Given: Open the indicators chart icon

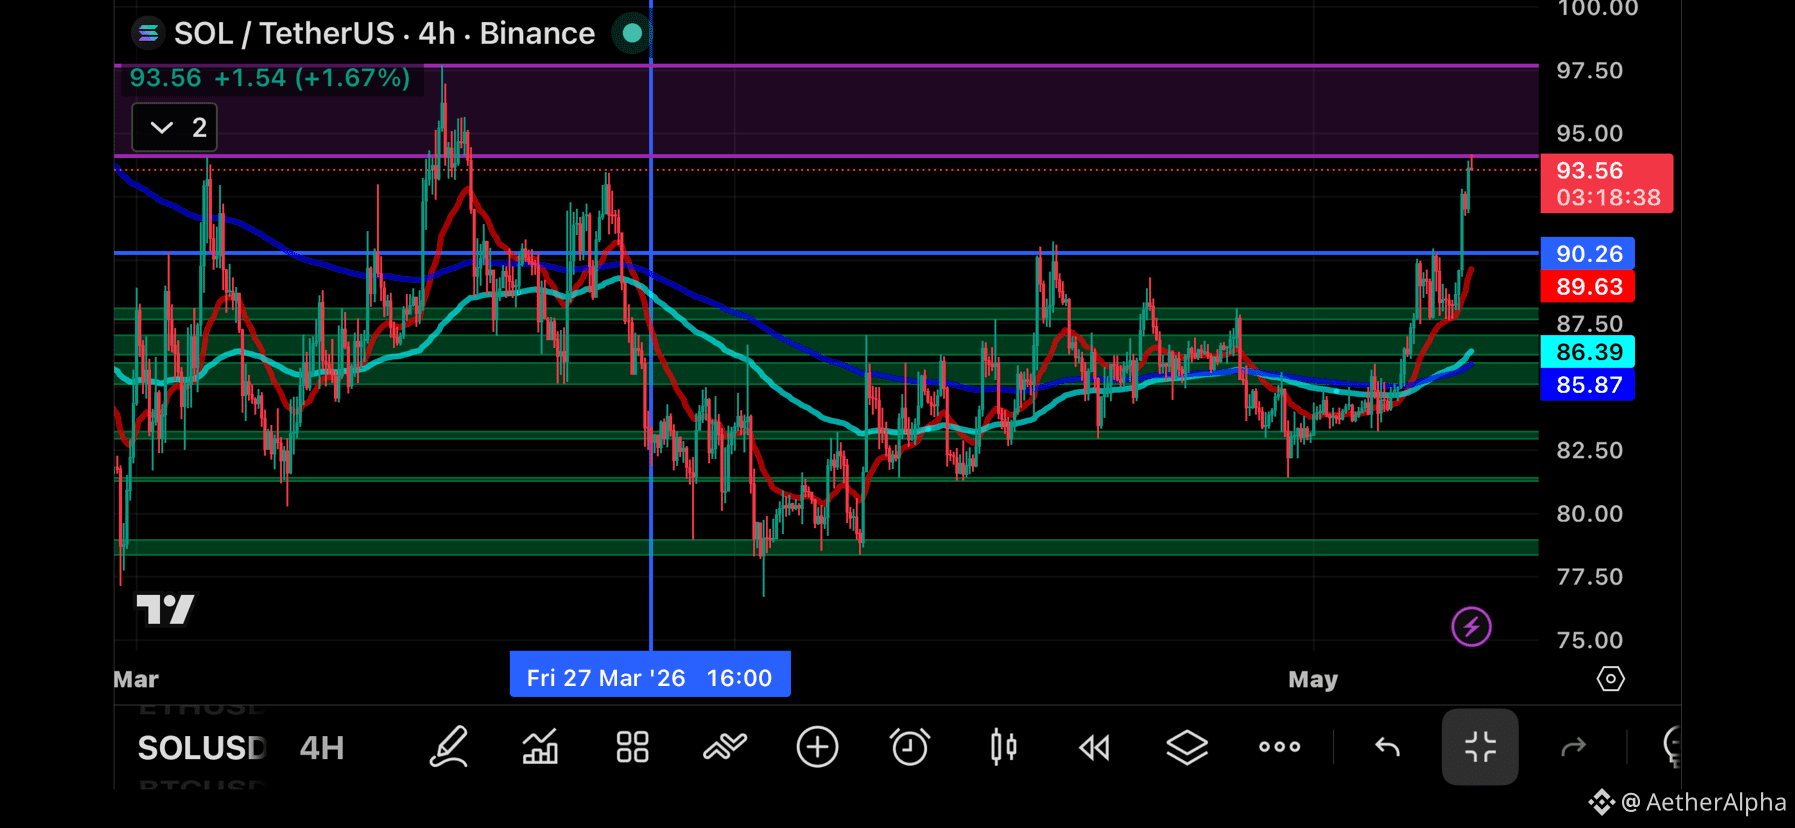Looking at the screenshot, I should click(540, 747).
